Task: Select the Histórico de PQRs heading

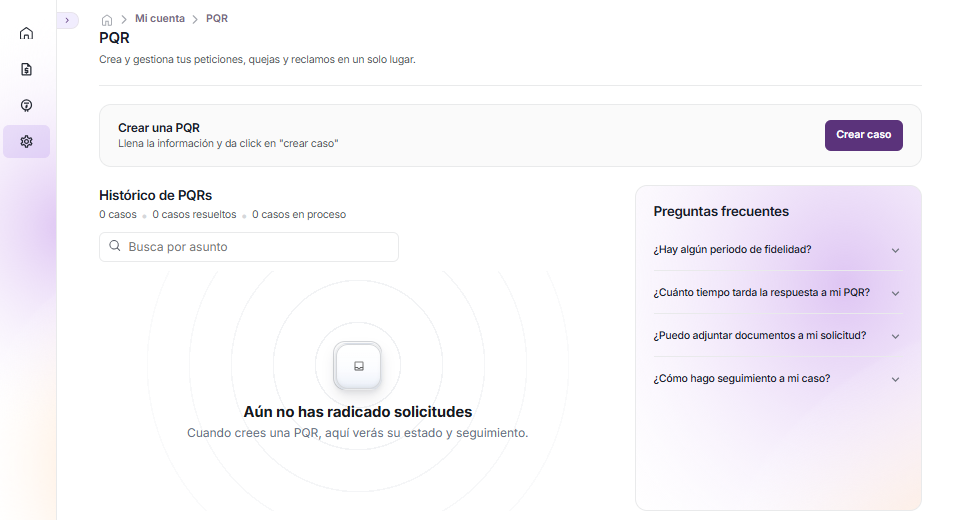Action: [x=155, y=196]
